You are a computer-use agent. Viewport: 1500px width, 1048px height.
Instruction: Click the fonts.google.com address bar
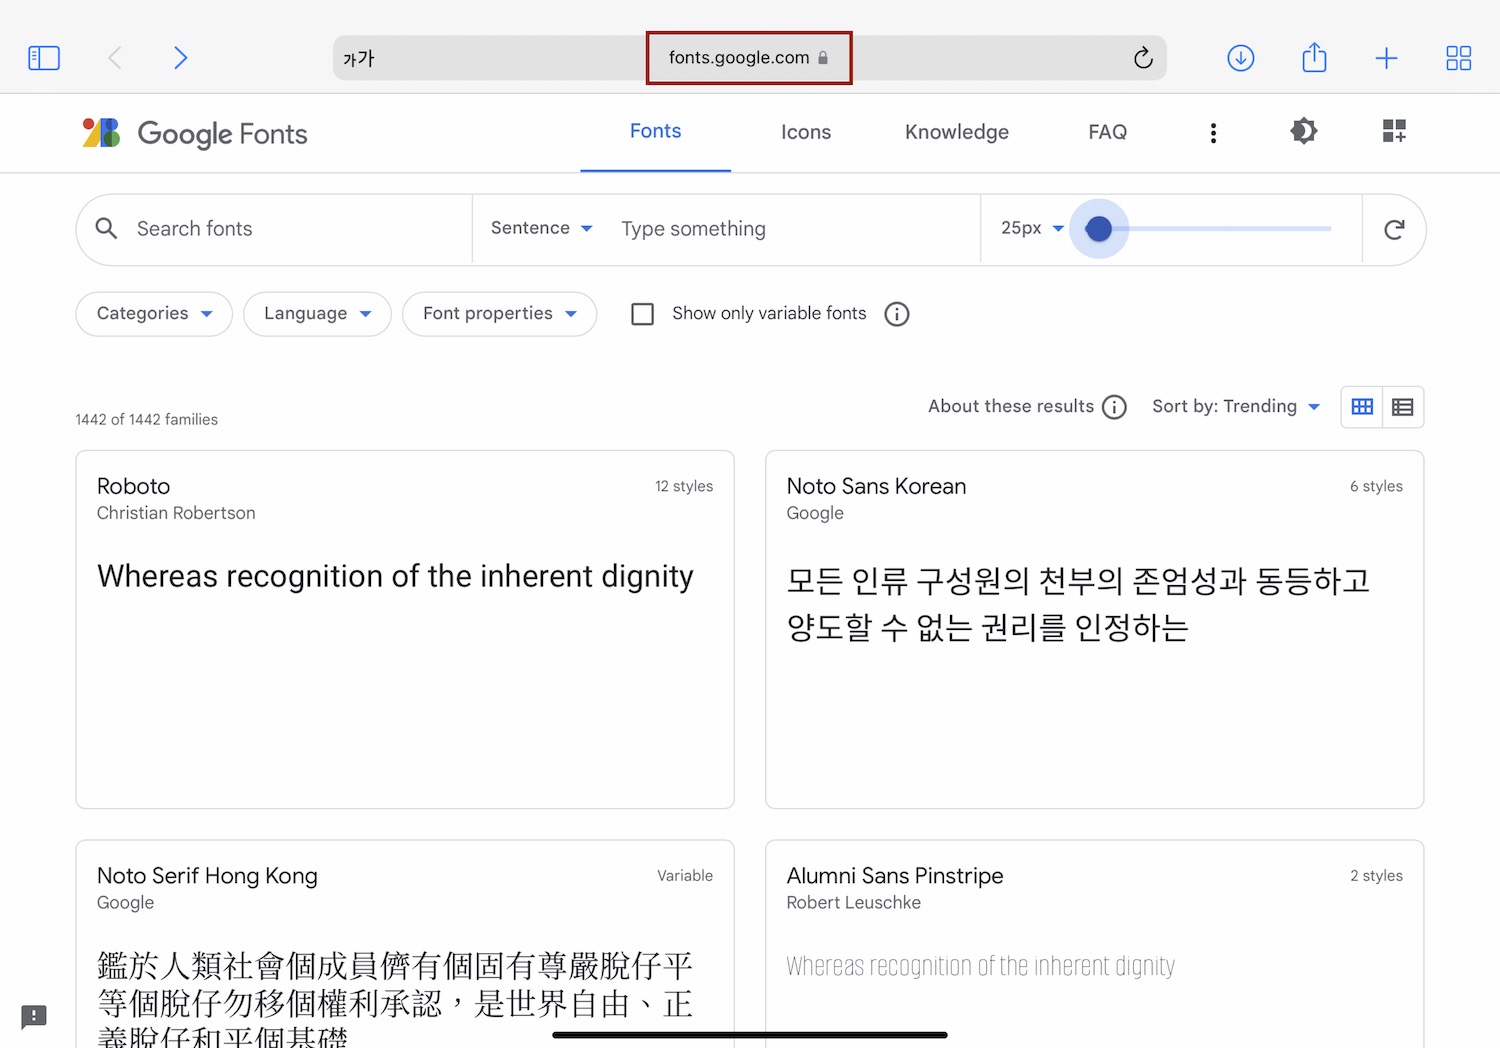(x=749, y=58)
